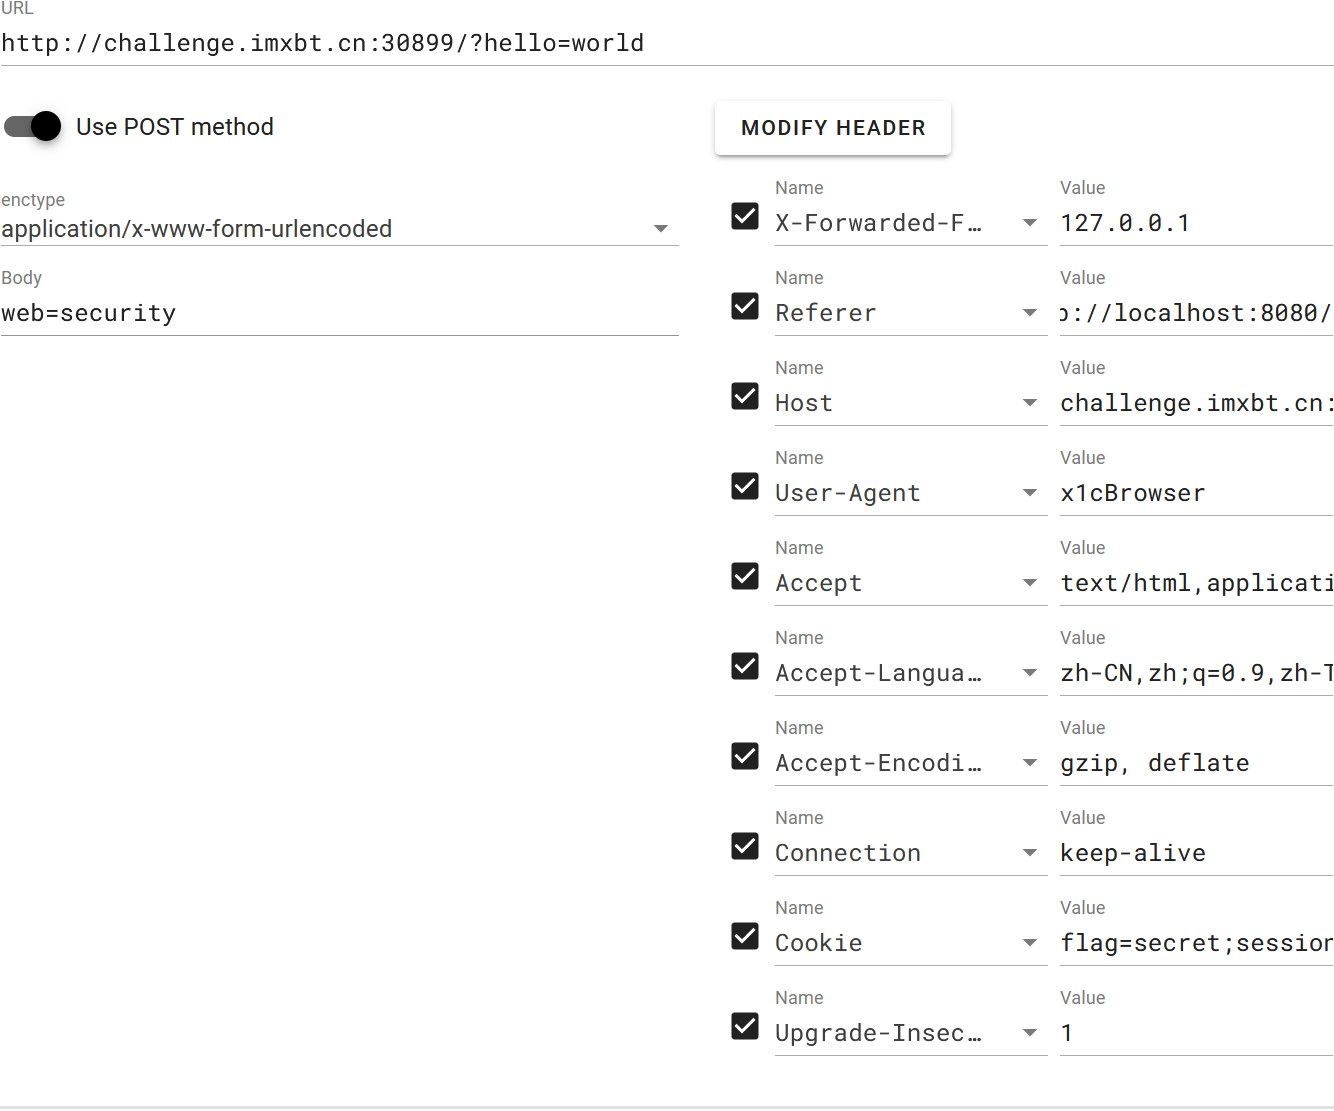Disable the Host header checkbox

click(745, 396)
